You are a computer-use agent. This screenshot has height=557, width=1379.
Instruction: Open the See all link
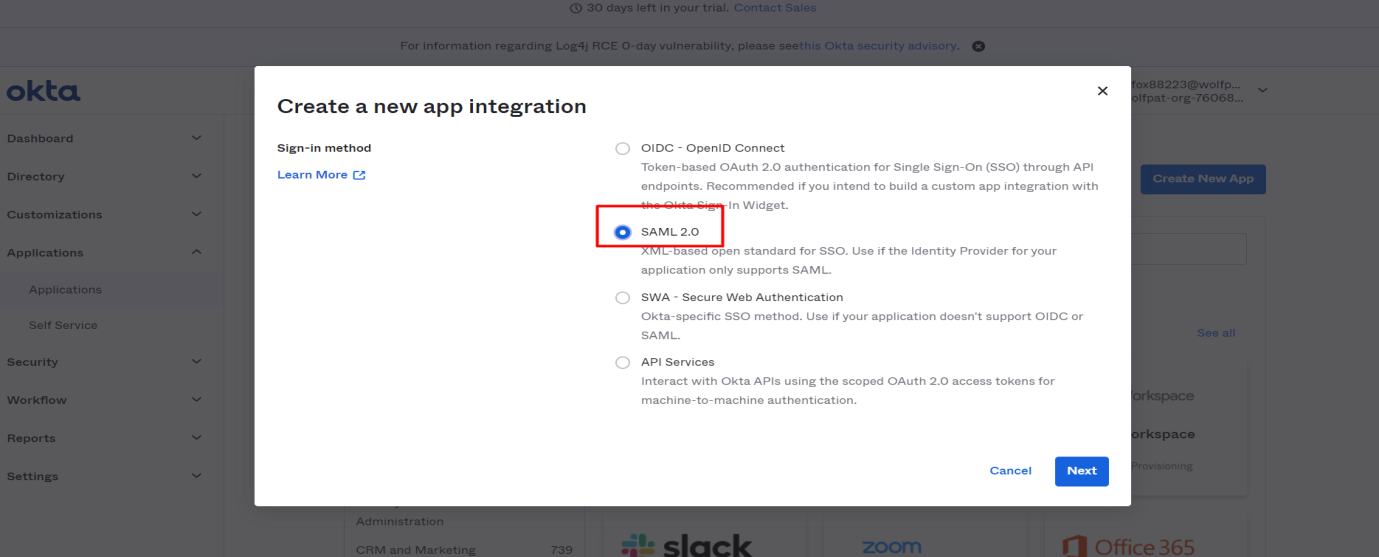[x=1216, y=333]
